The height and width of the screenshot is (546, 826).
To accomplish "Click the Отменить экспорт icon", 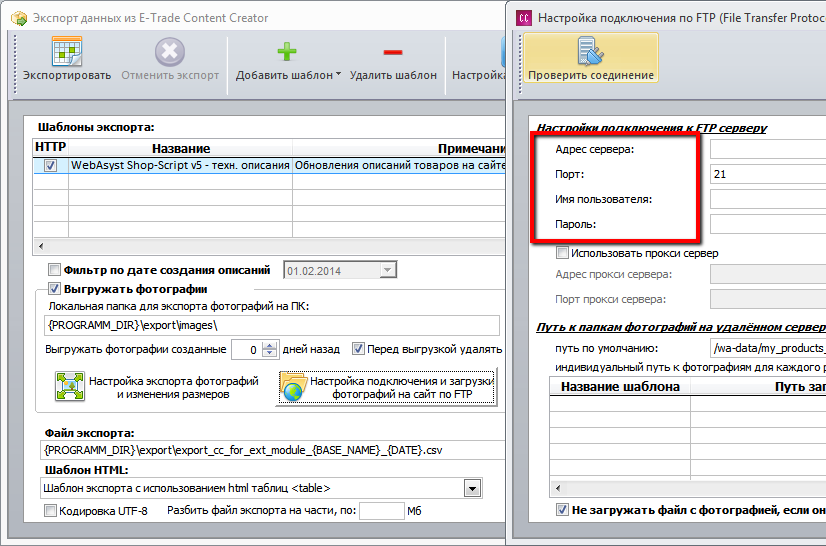I will coord(170,52).
